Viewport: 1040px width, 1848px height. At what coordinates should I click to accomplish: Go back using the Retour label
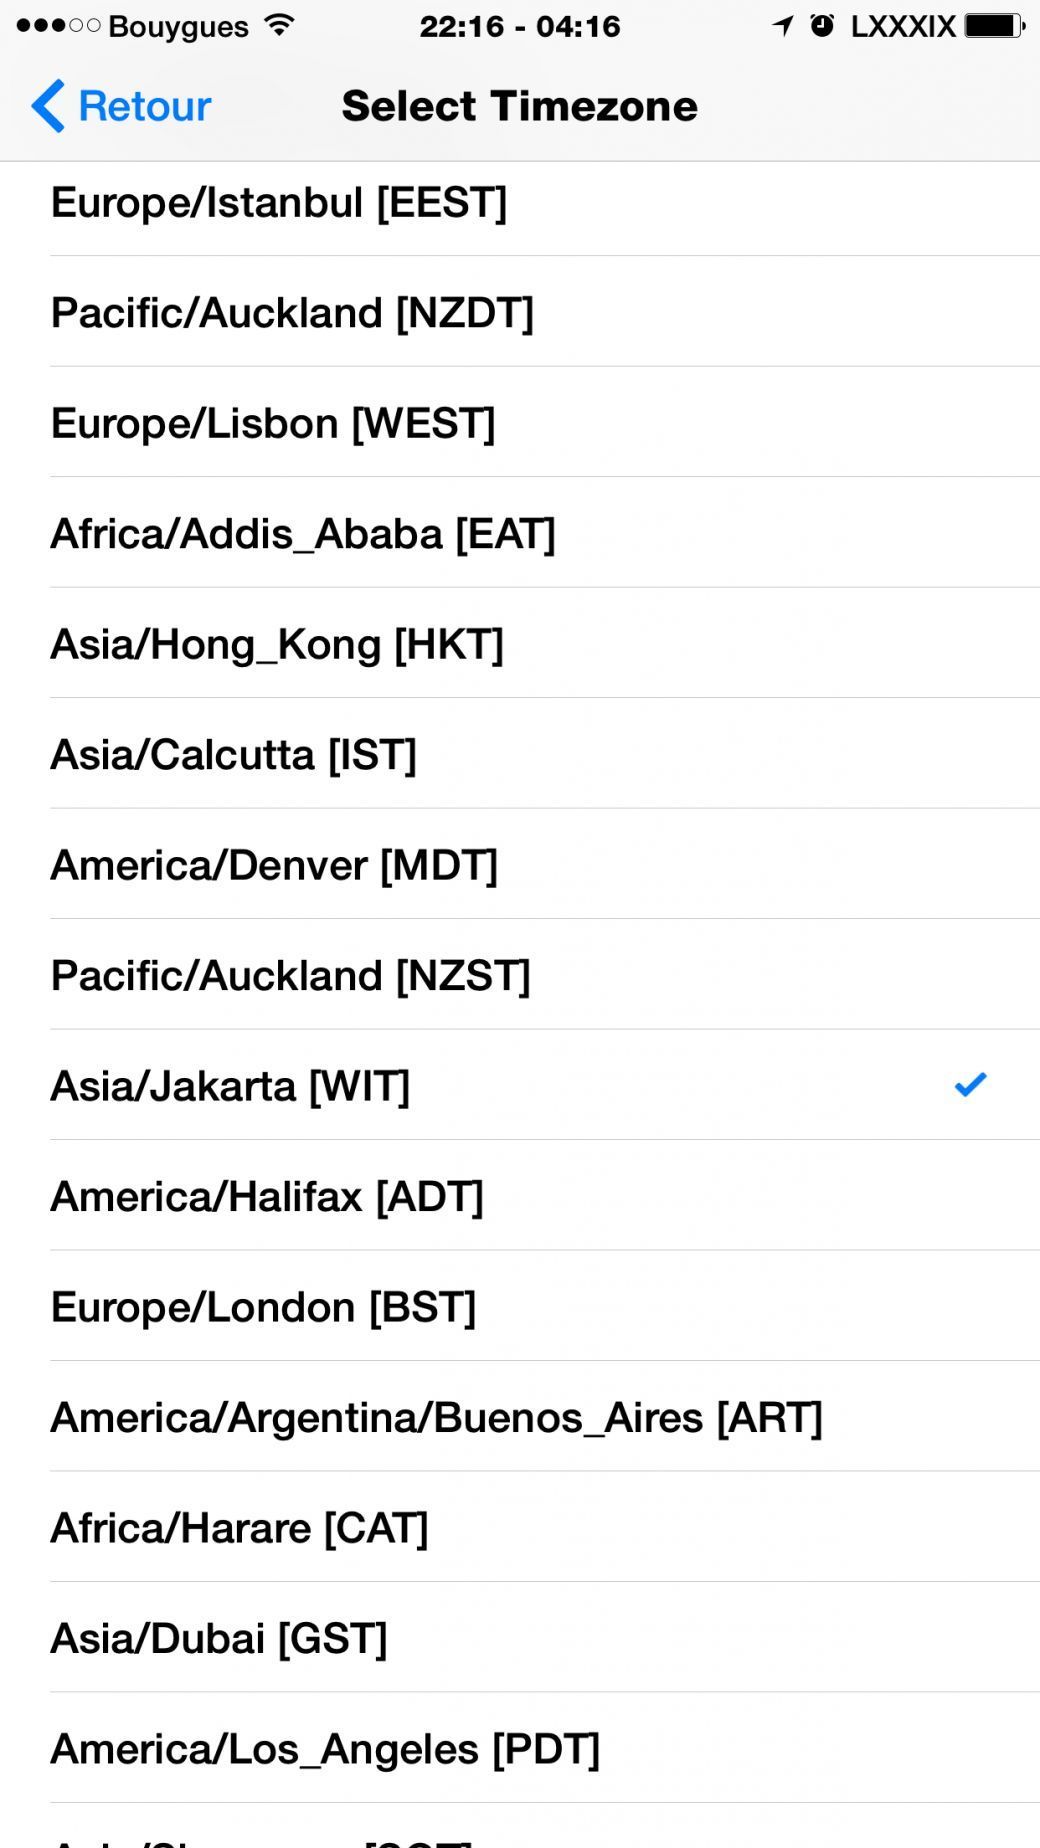(144, 106)
